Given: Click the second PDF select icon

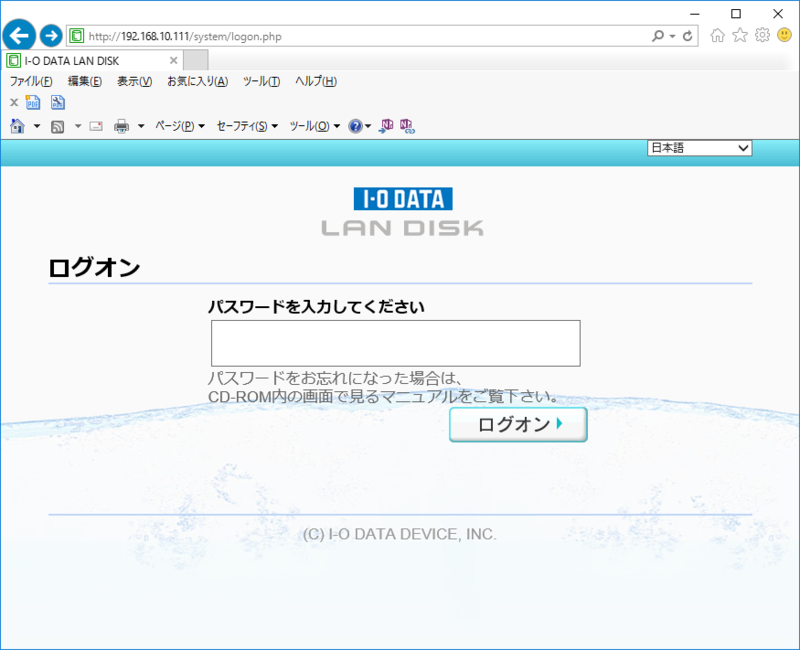Looking at the screenshot, I should pos(58,103).
